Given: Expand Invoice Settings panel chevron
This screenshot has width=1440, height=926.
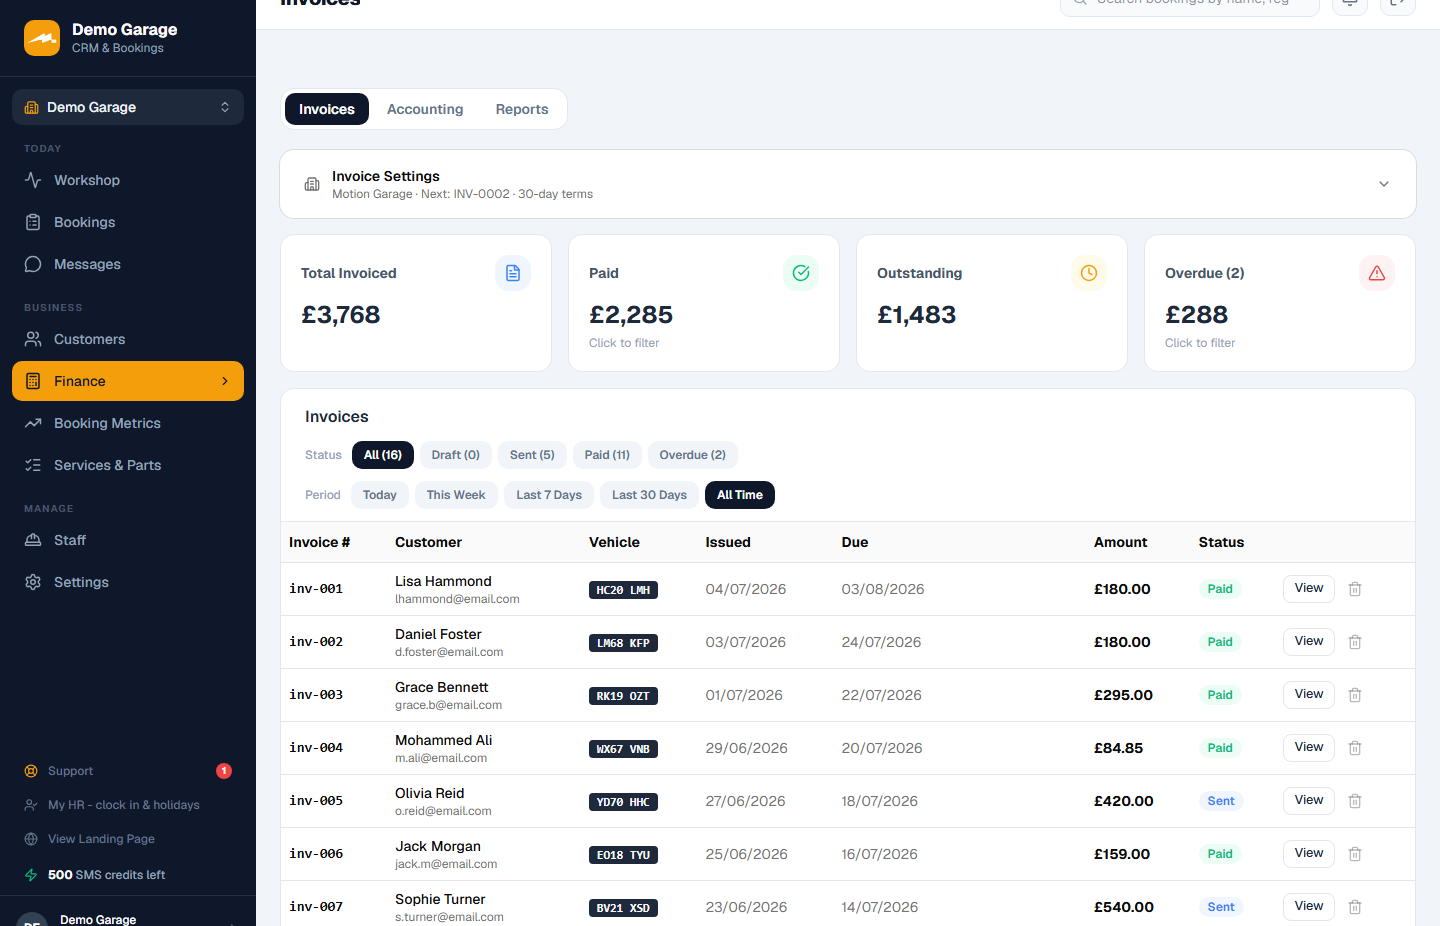Looking at the screenshot, I should point(1384,184).
